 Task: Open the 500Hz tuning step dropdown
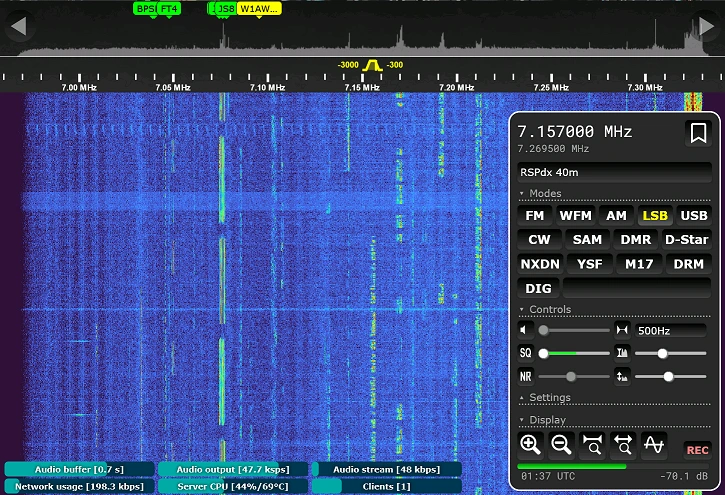[x=670, y=330]
